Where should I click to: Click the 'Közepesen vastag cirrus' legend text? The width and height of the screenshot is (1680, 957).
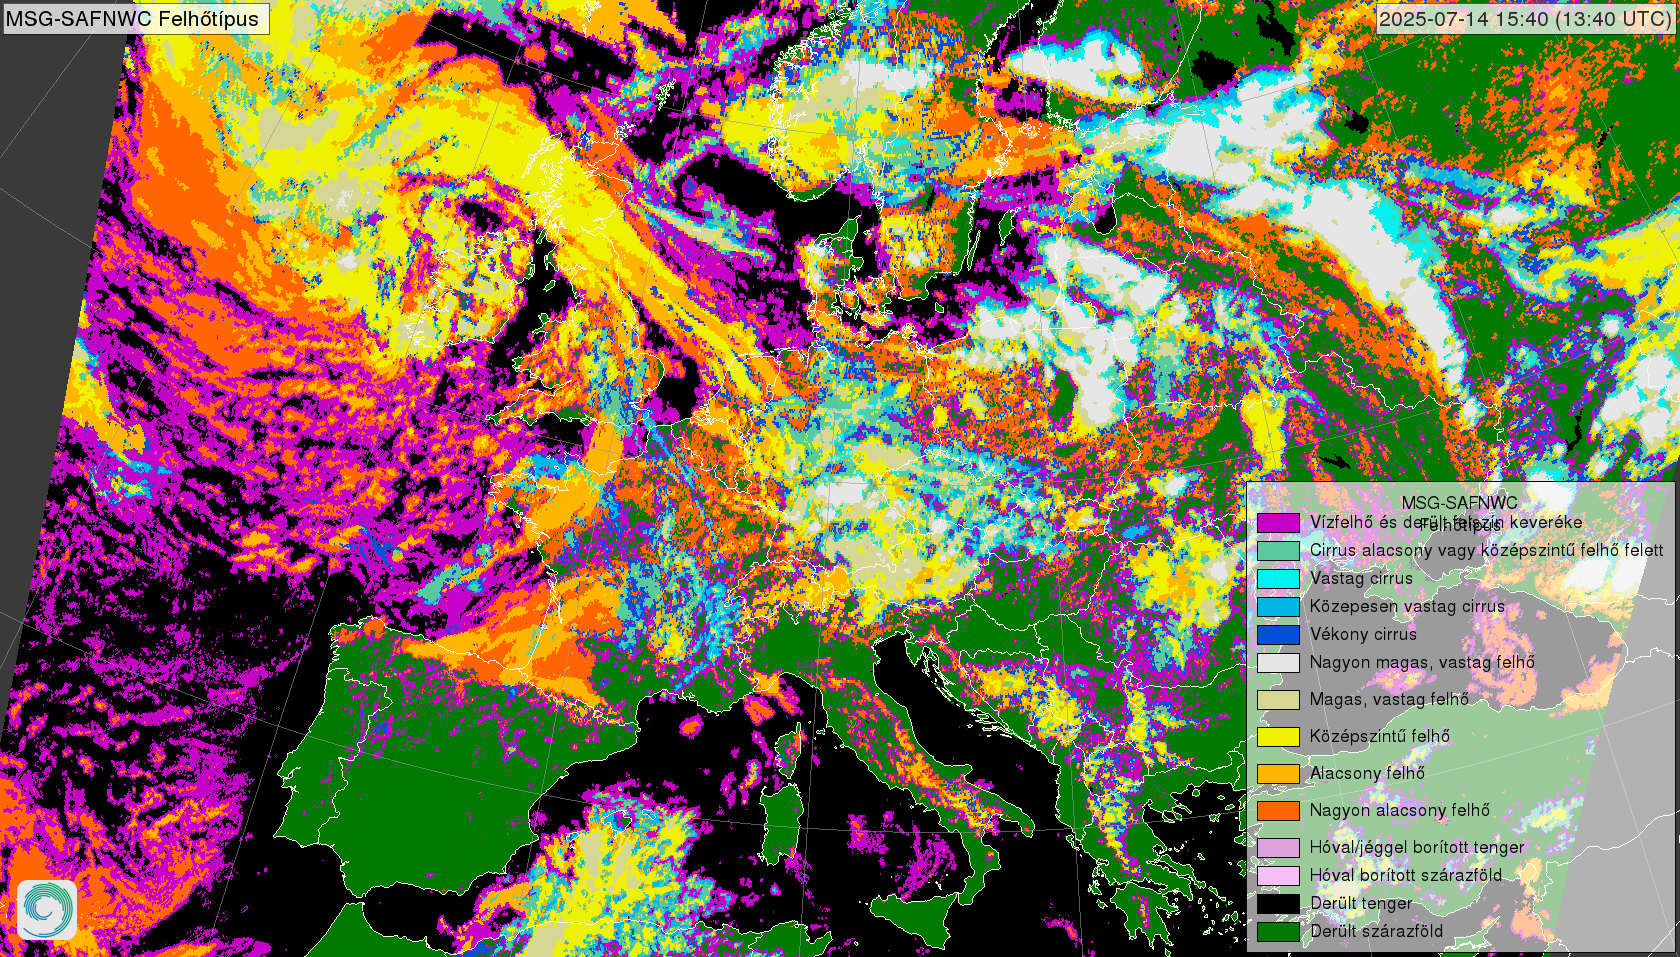point(1407,606)
